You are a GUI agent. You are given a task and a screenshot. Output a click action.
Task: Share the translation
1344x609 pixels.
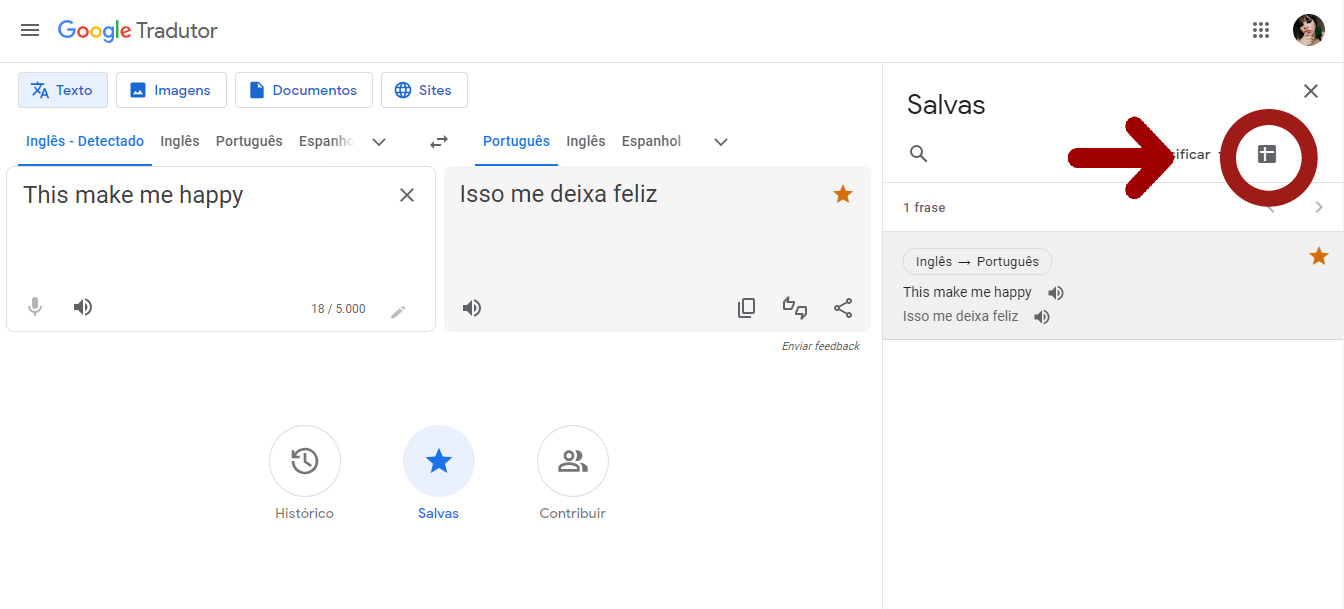tap(843, 307)
